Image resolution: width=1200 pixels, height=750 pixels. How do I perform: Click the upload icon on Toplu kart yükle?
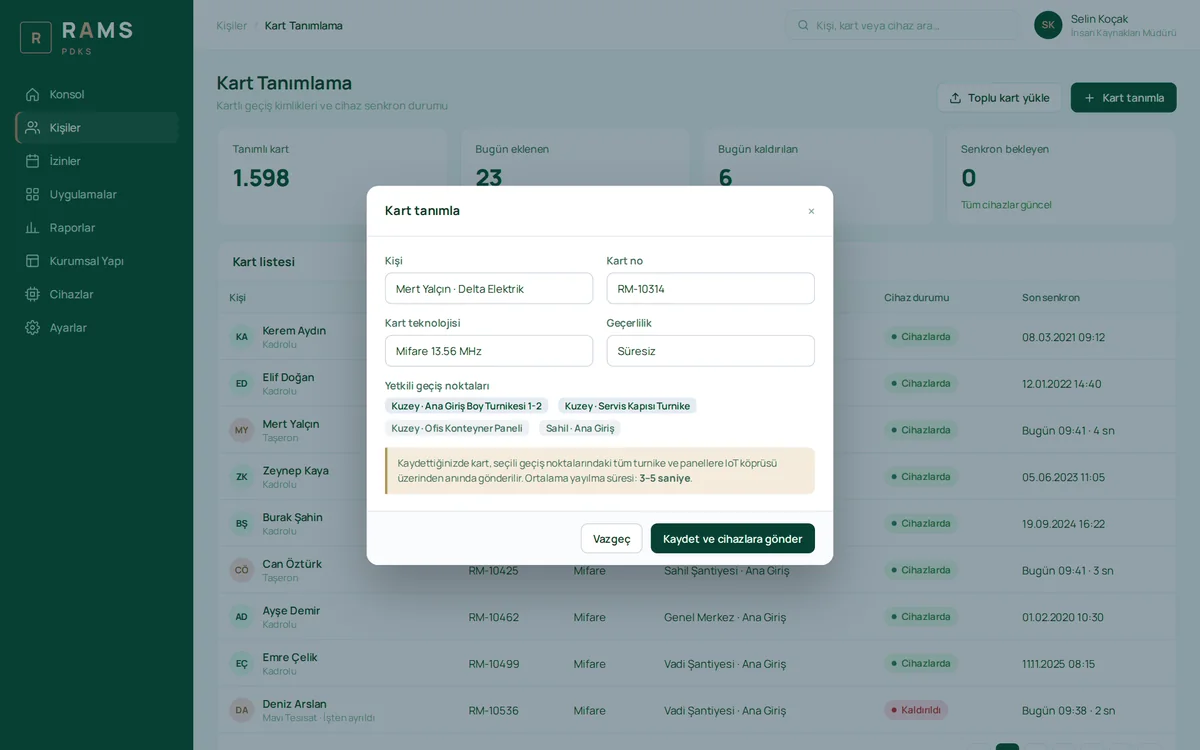955,98
